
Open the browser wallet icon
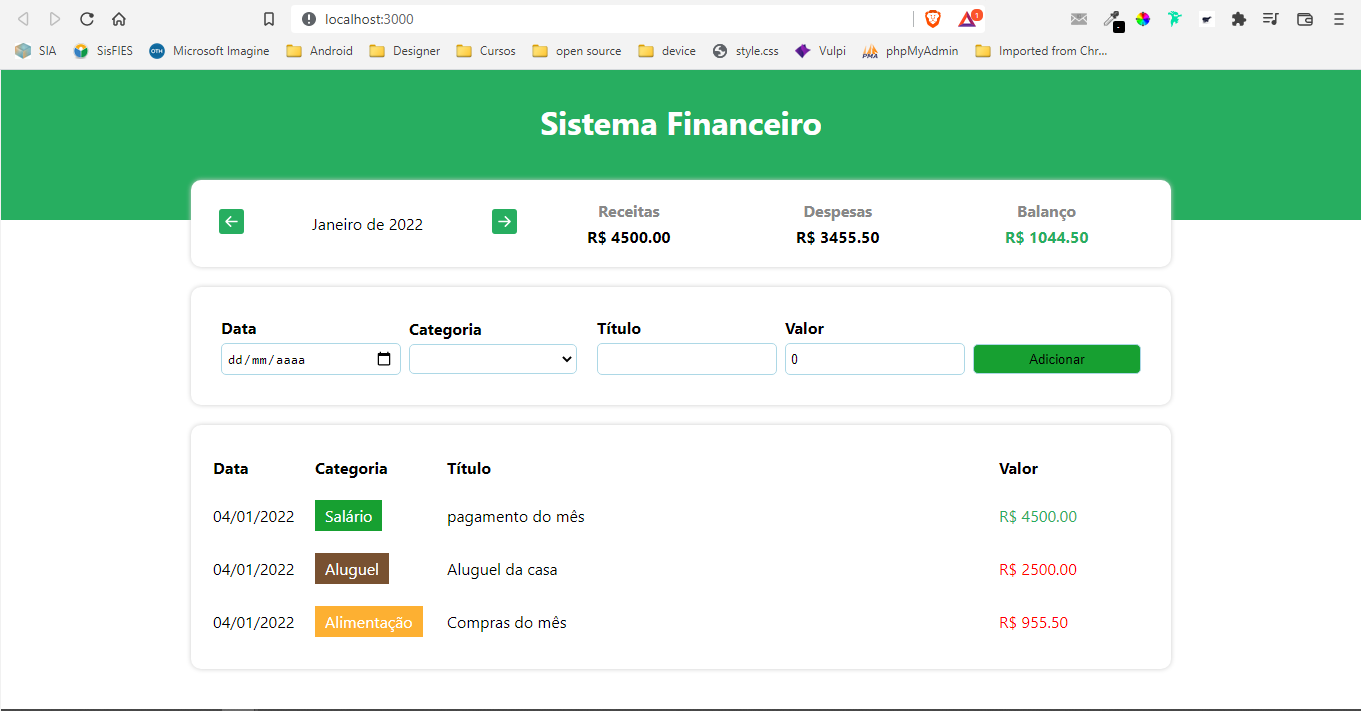coord(1303,18)
